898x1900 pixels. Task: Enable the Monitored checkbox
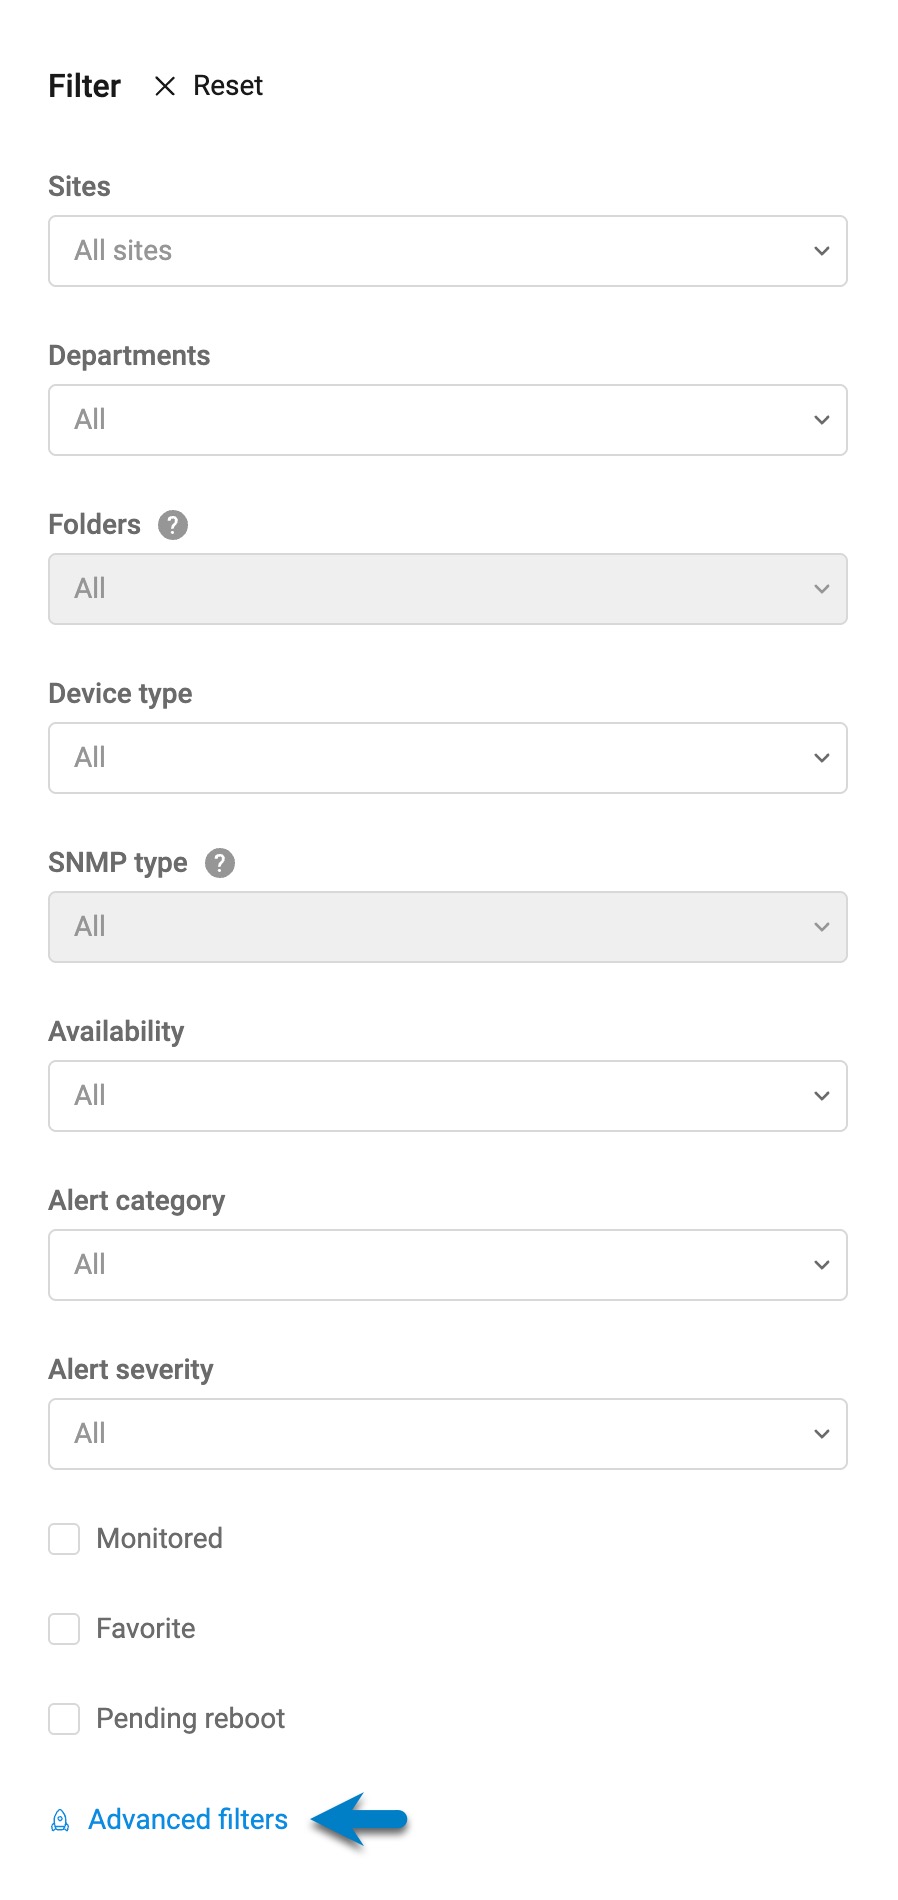click(x=63, y=1538)
